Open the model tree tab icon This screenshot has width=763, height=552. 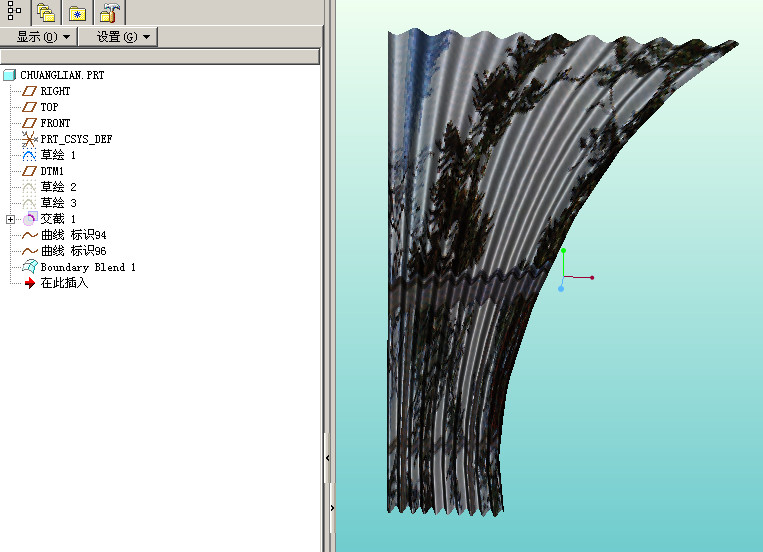coord(14,11)
